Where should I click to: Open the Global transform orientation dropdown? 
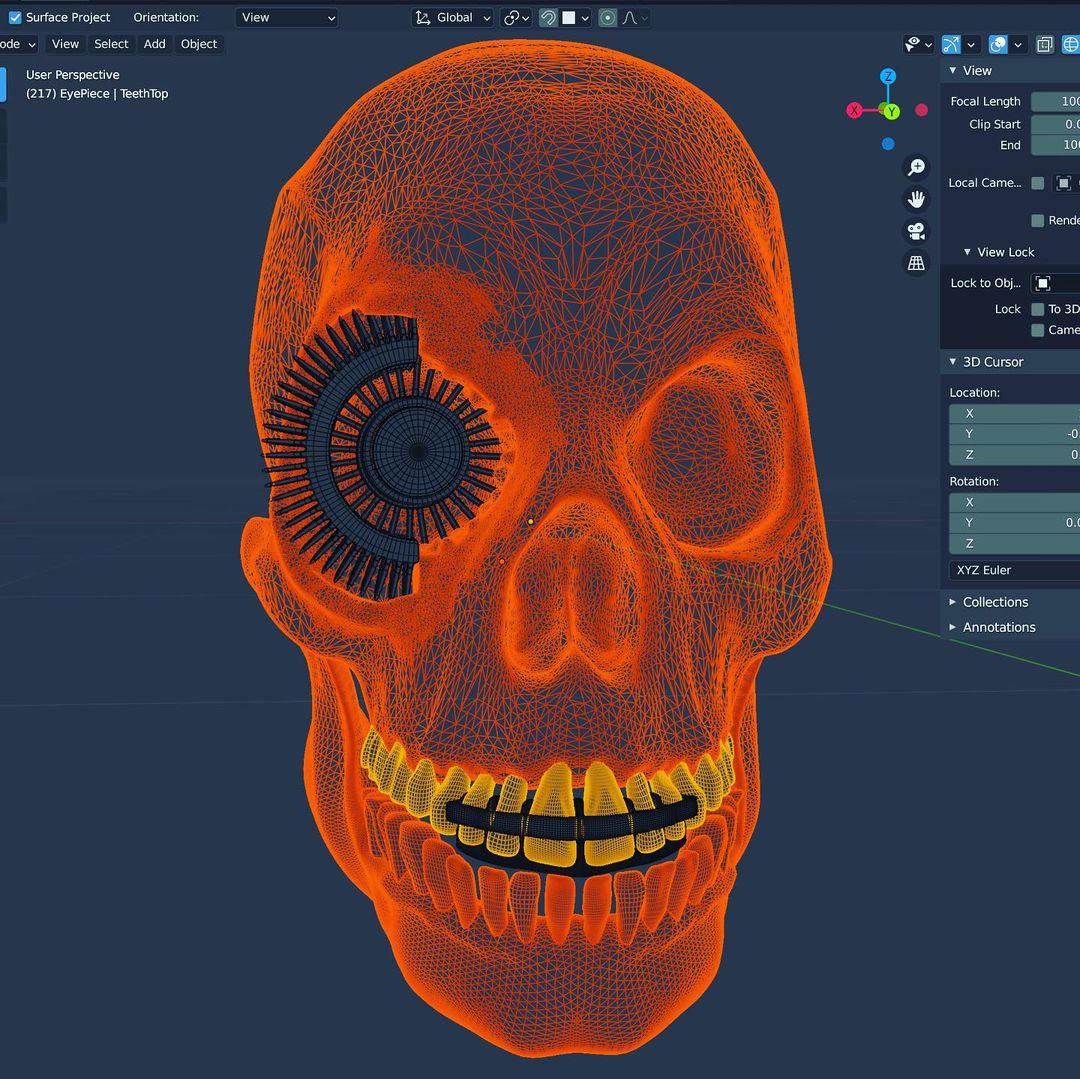(453, 18)
